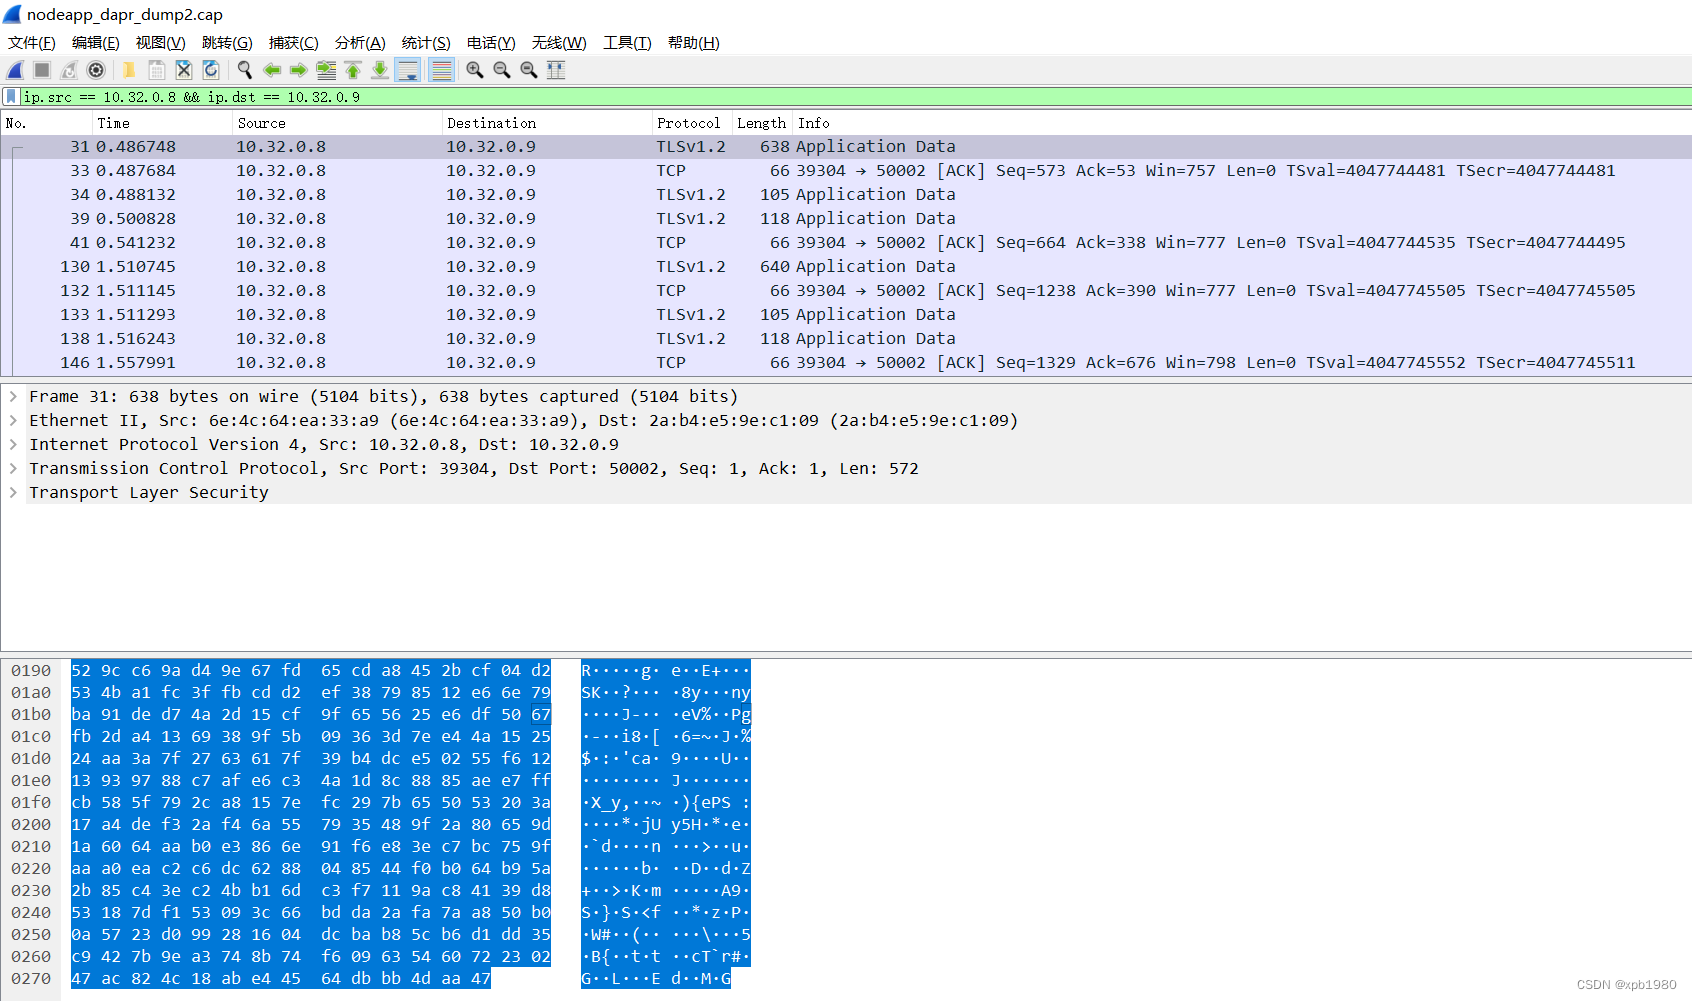This screenshot has width=1692, height=1001.
Task: Sort by the Destination column header
Action: (547, 123)
